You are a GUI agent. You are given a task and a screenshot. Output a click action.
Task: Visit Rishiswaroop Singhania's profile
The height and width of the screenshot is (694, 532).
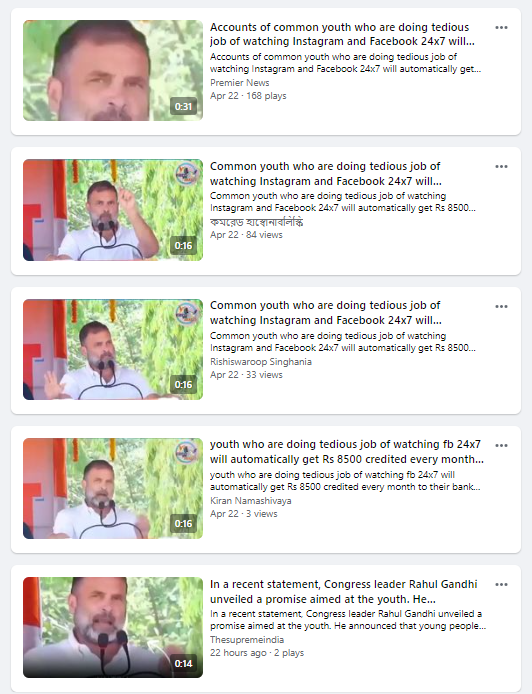point(261,362)
